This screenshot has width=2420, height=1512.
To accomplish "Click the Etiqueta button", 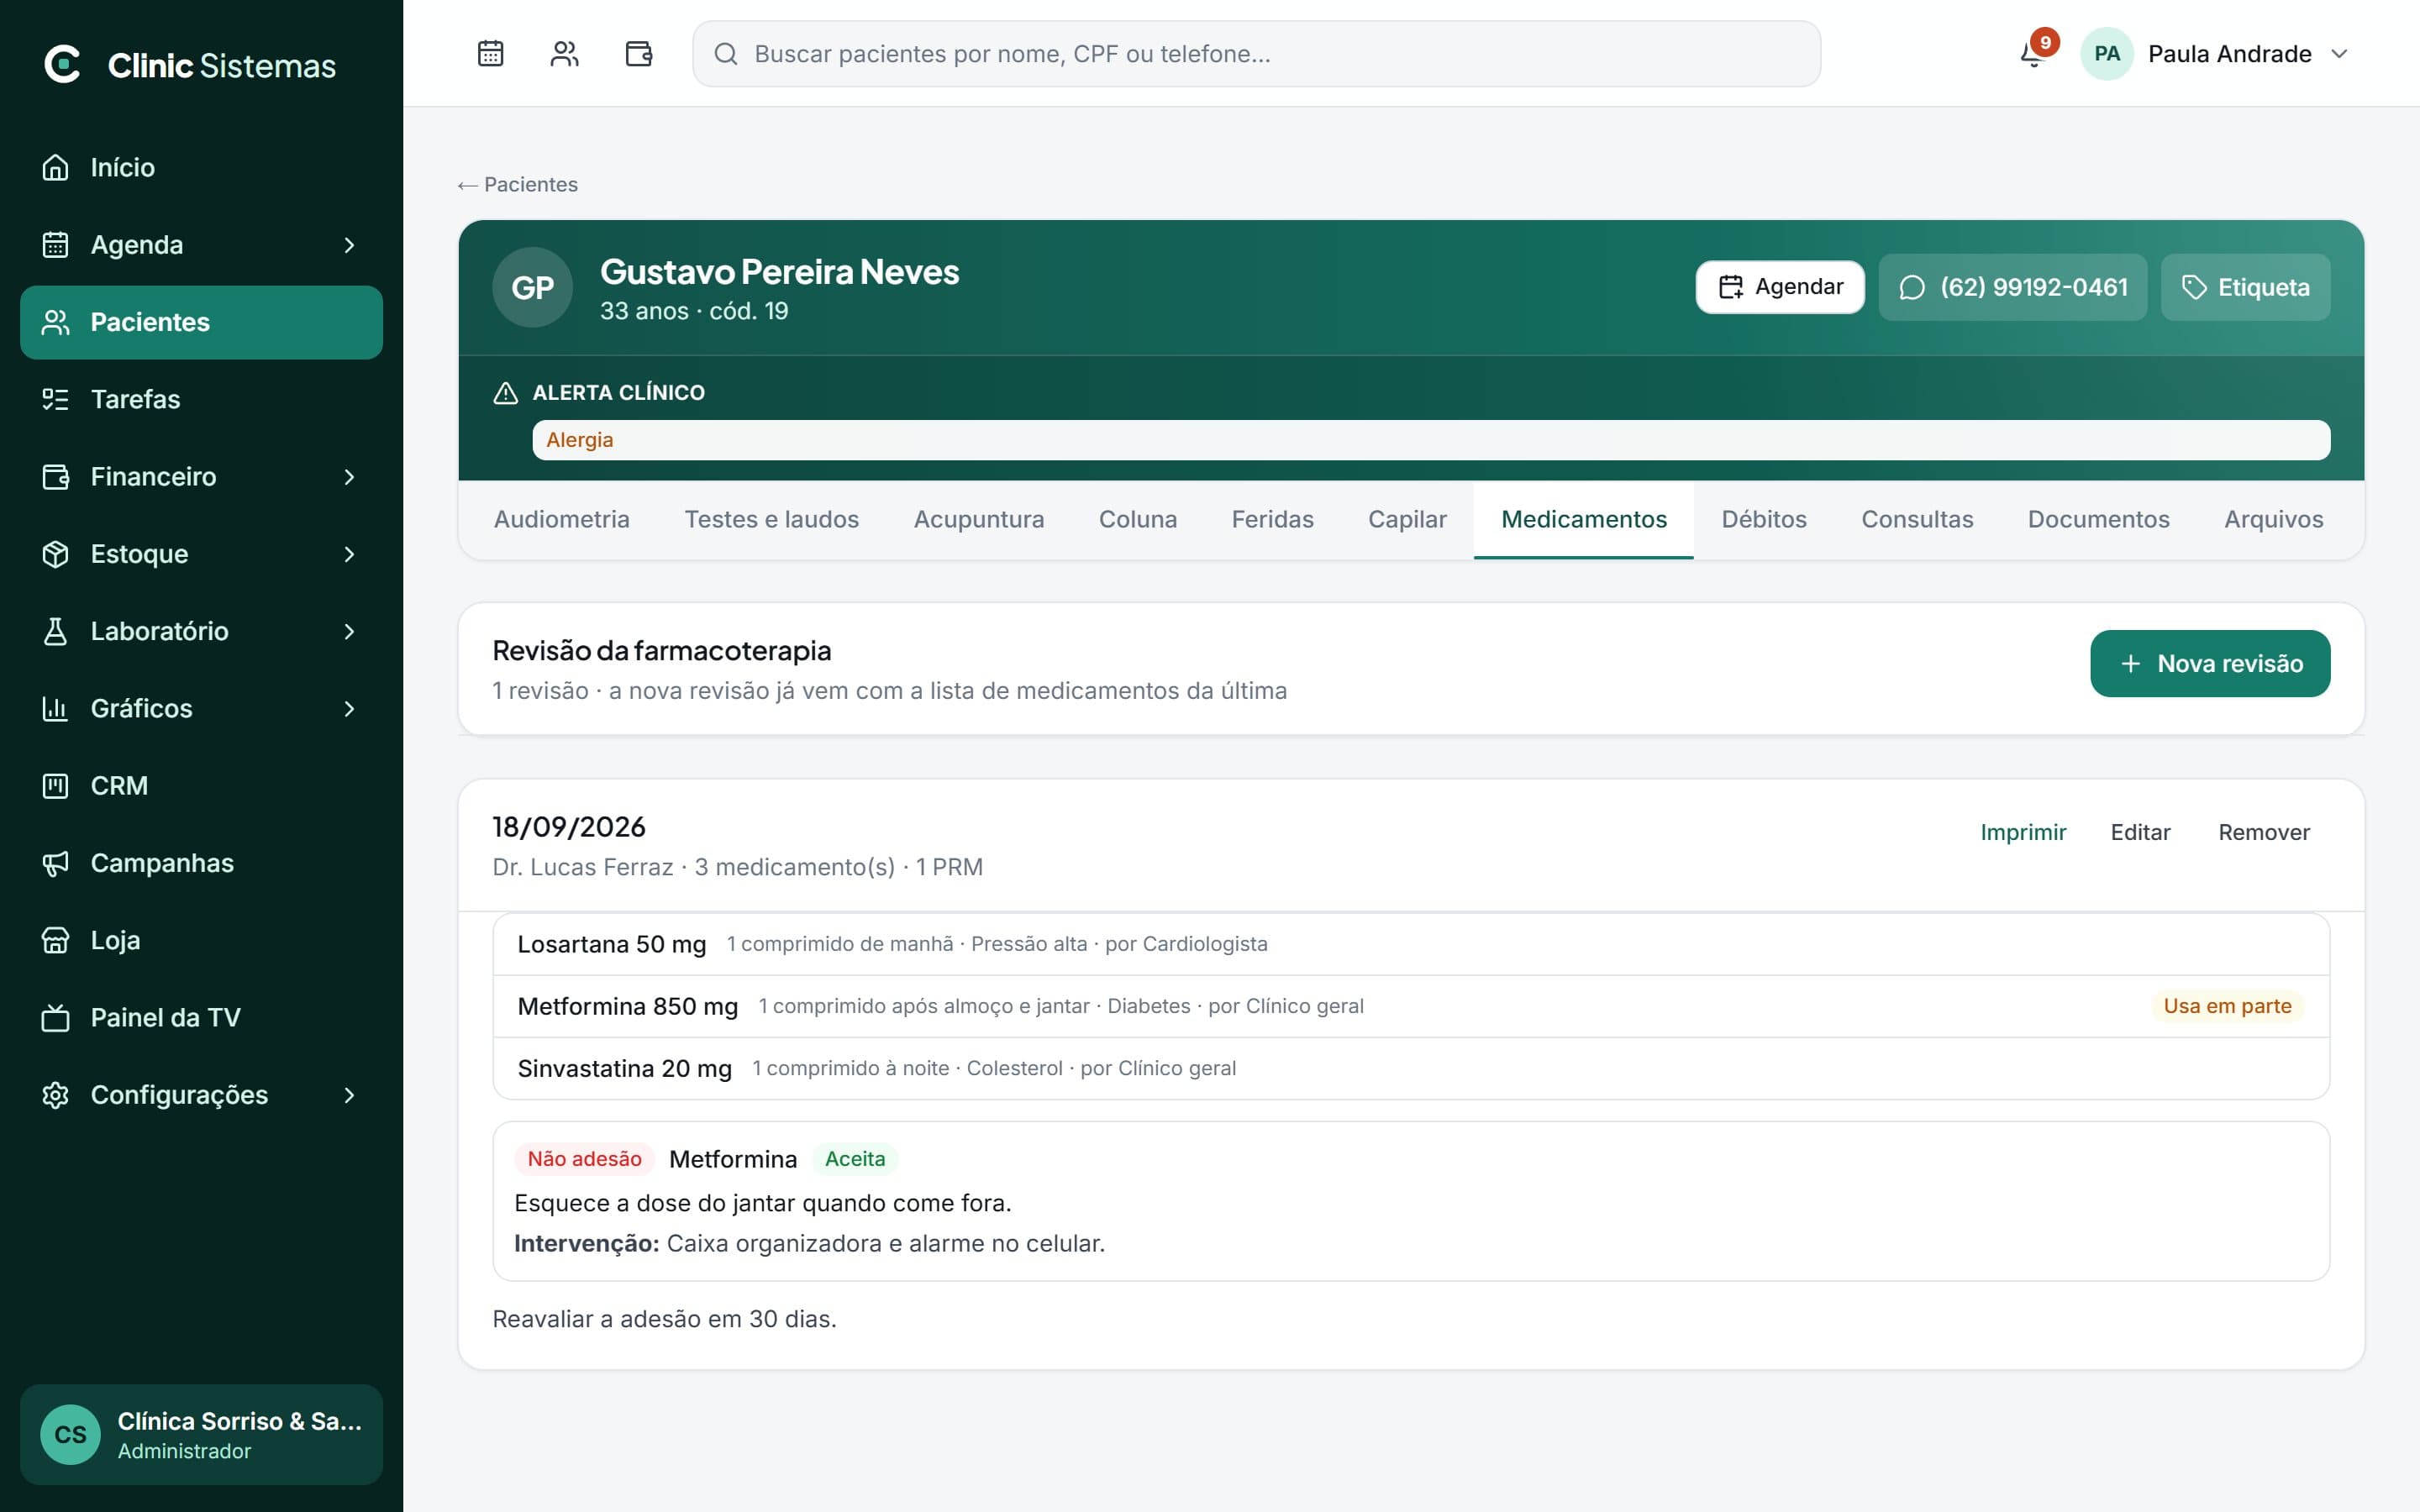I will (x=2245, y=287).
